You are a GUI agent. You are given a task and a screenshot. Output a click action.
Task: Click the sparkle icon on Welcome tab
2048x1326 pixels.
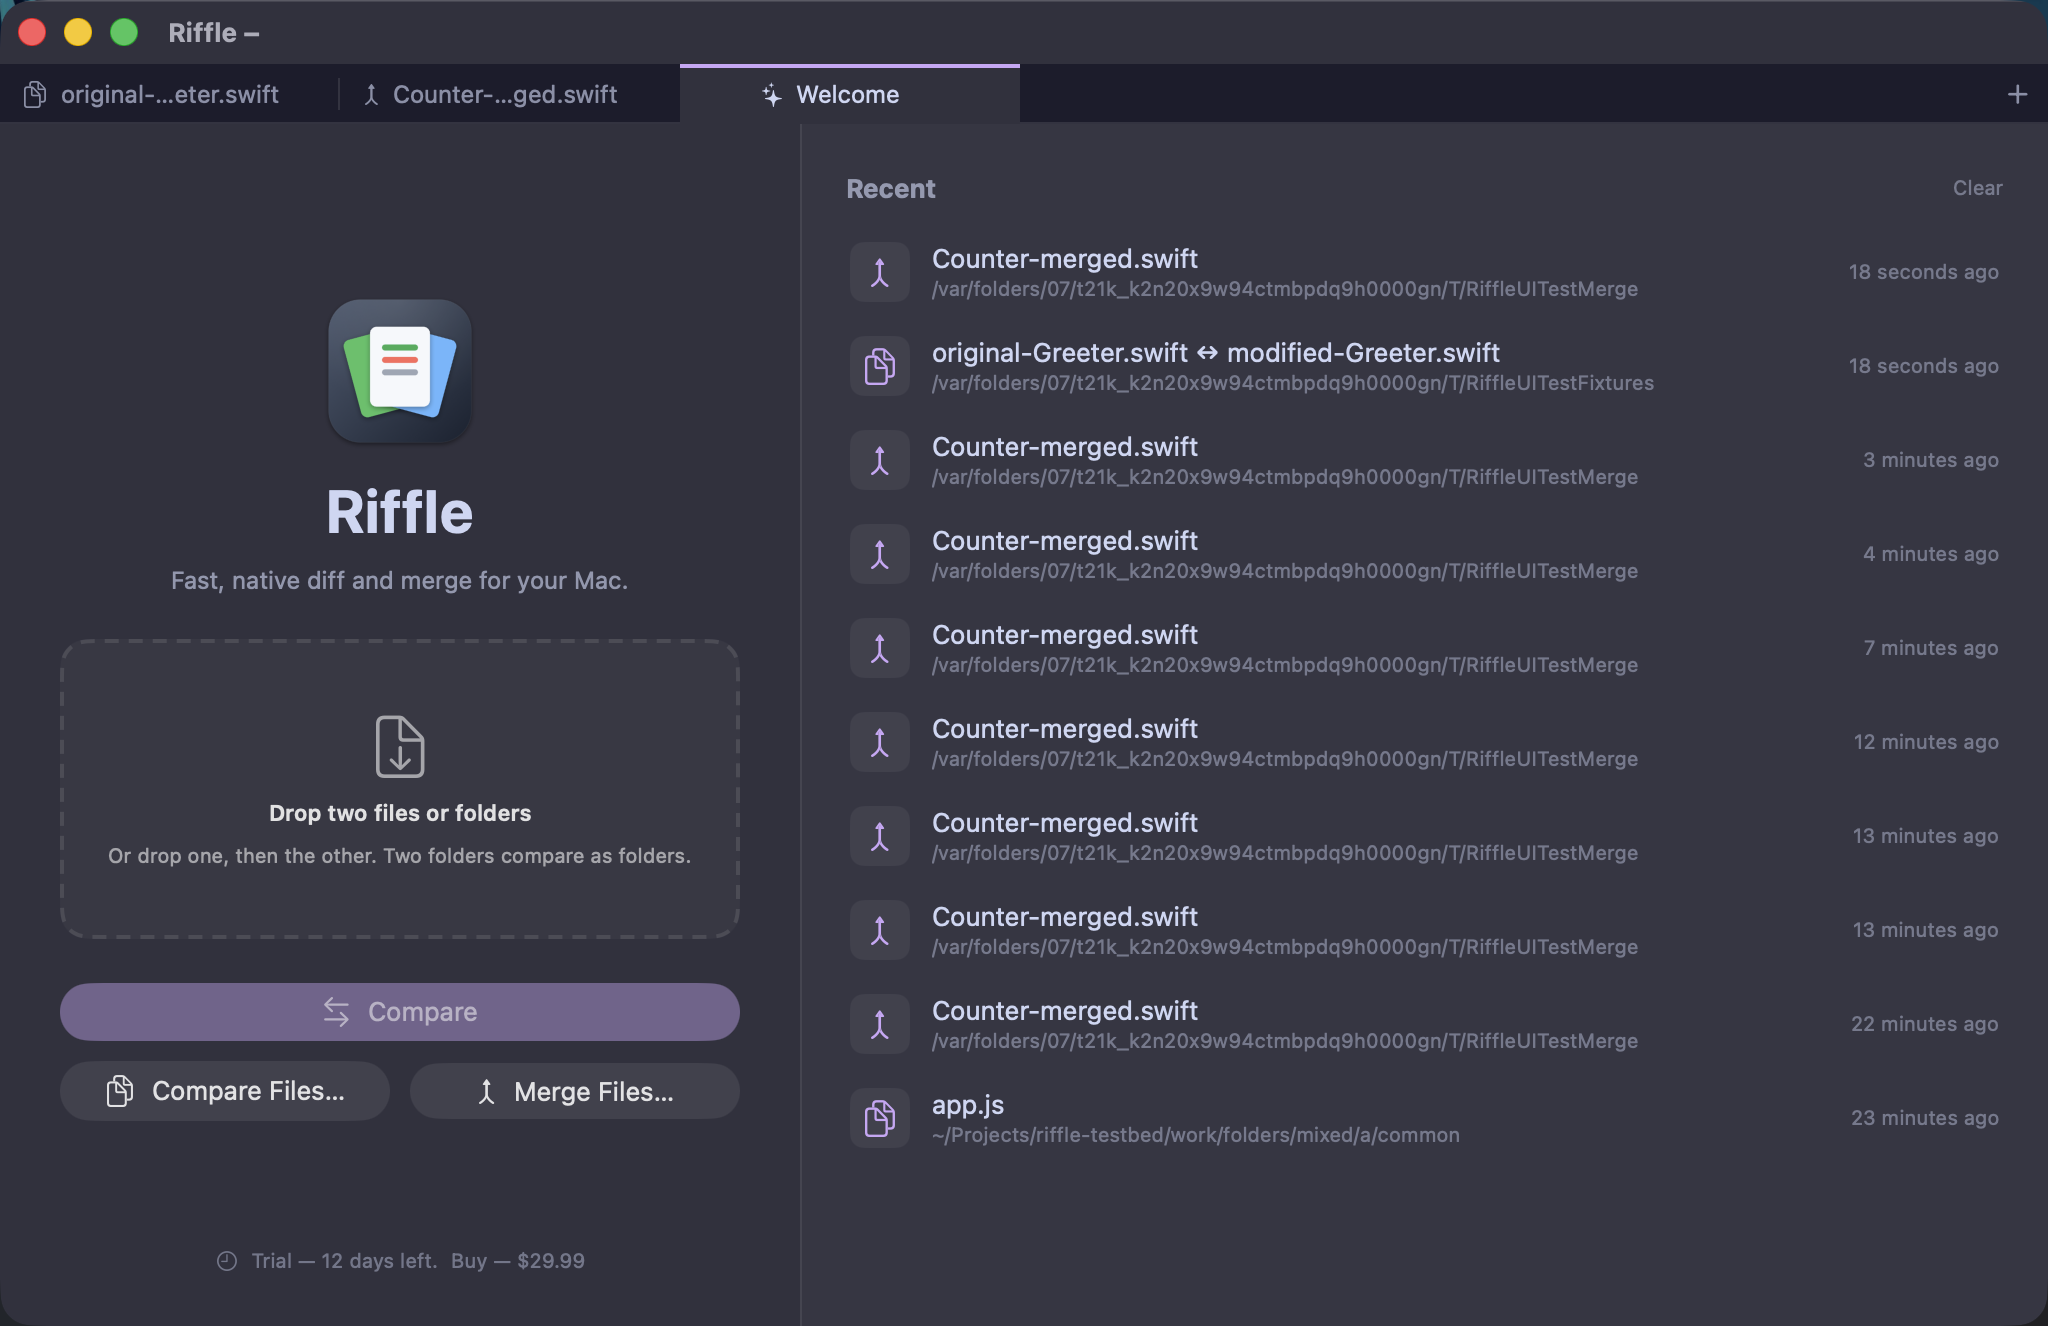coord(771,95)
